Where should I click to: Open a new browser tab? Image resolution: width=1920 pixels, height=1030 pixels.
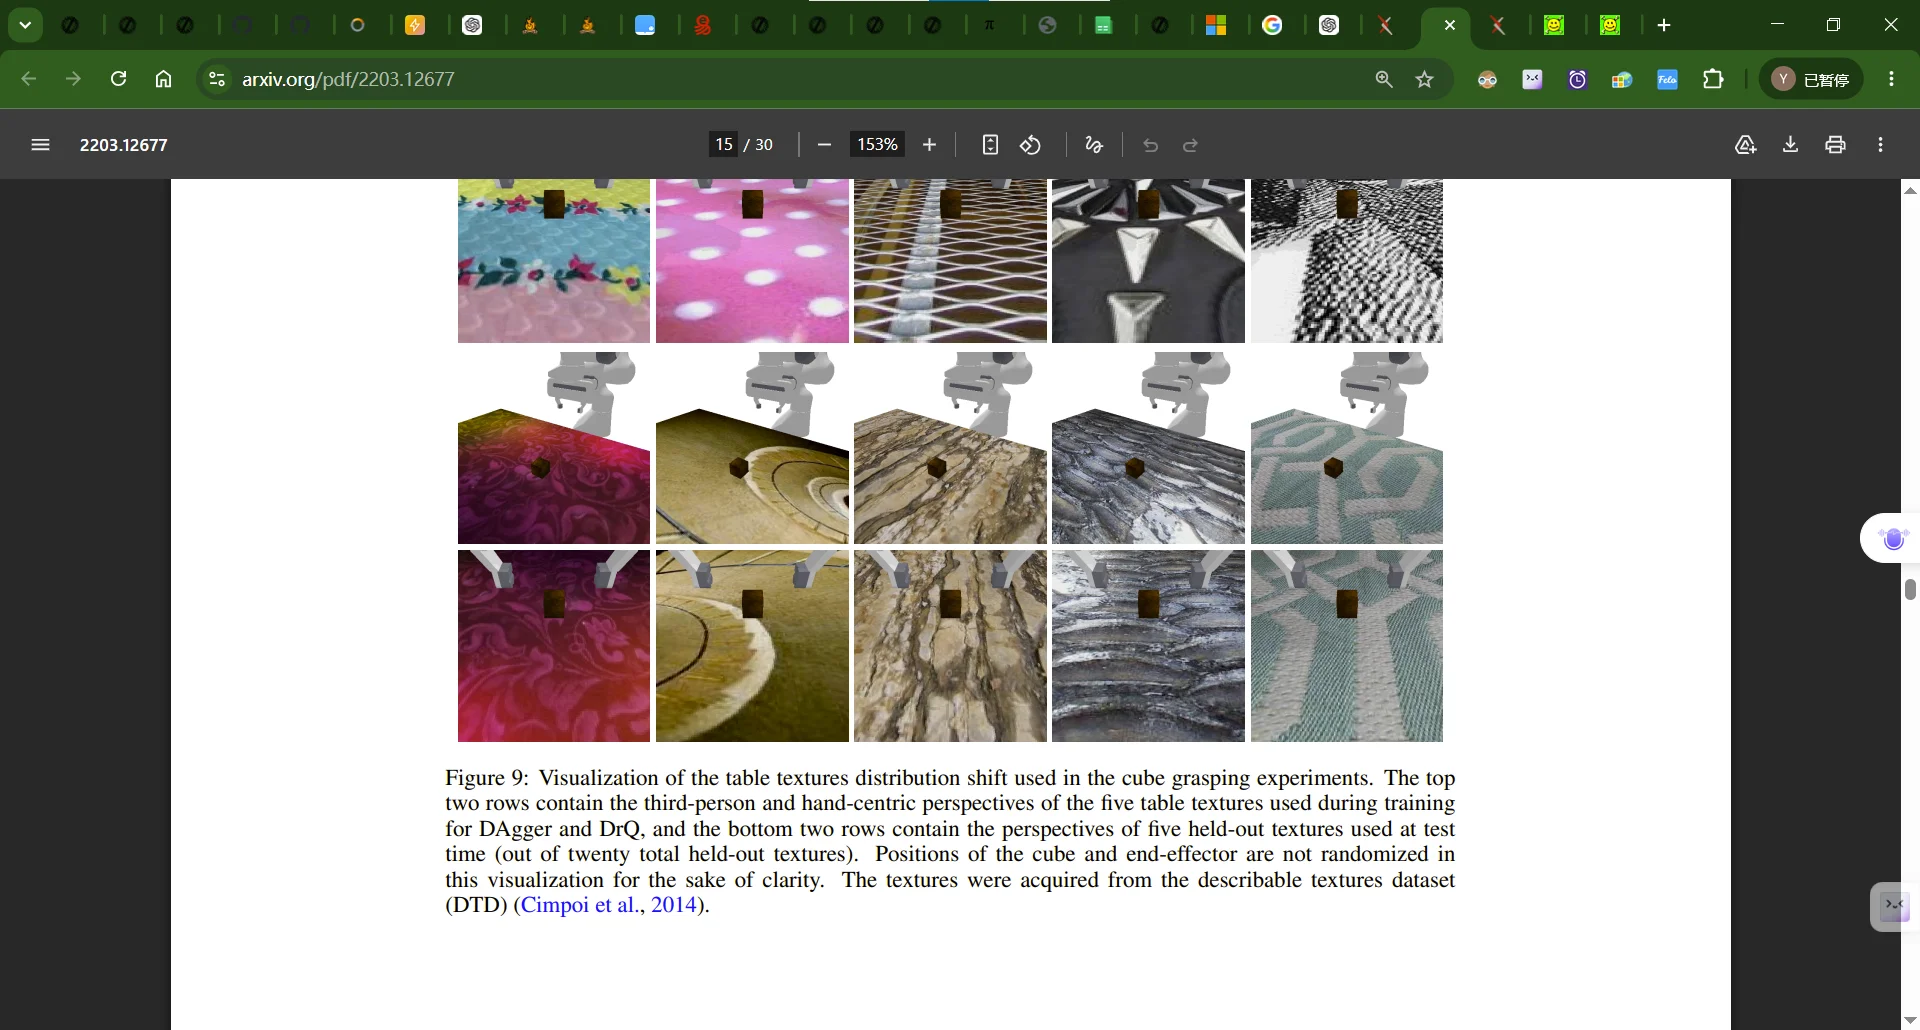(x=1664, y=25)
